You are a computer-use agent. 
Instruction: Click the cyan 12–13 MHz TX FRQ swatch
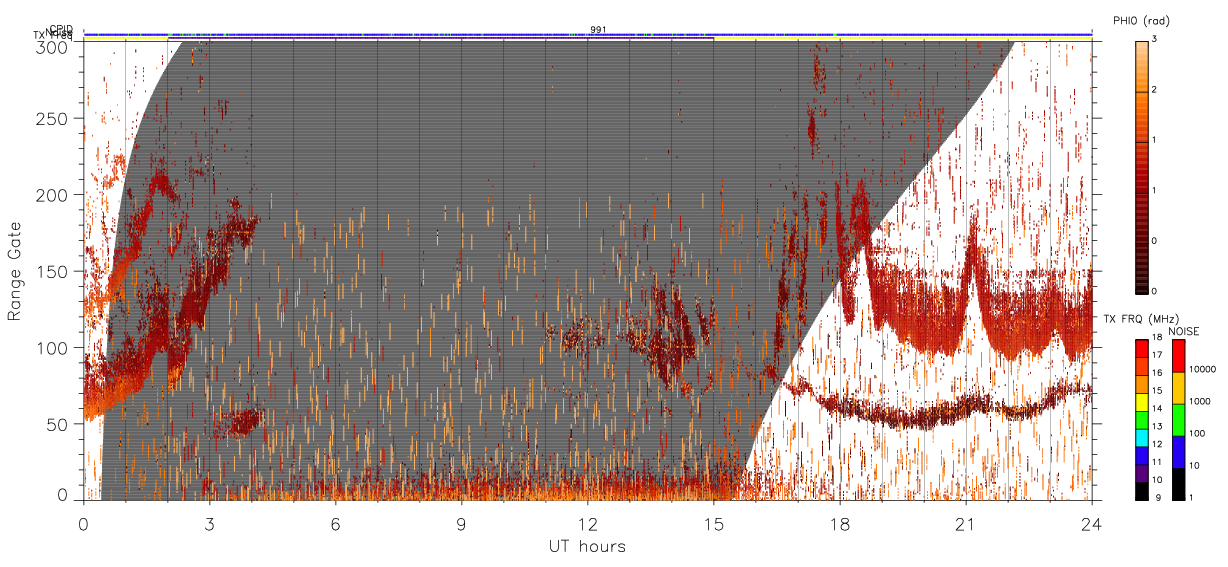(1141, 436)
